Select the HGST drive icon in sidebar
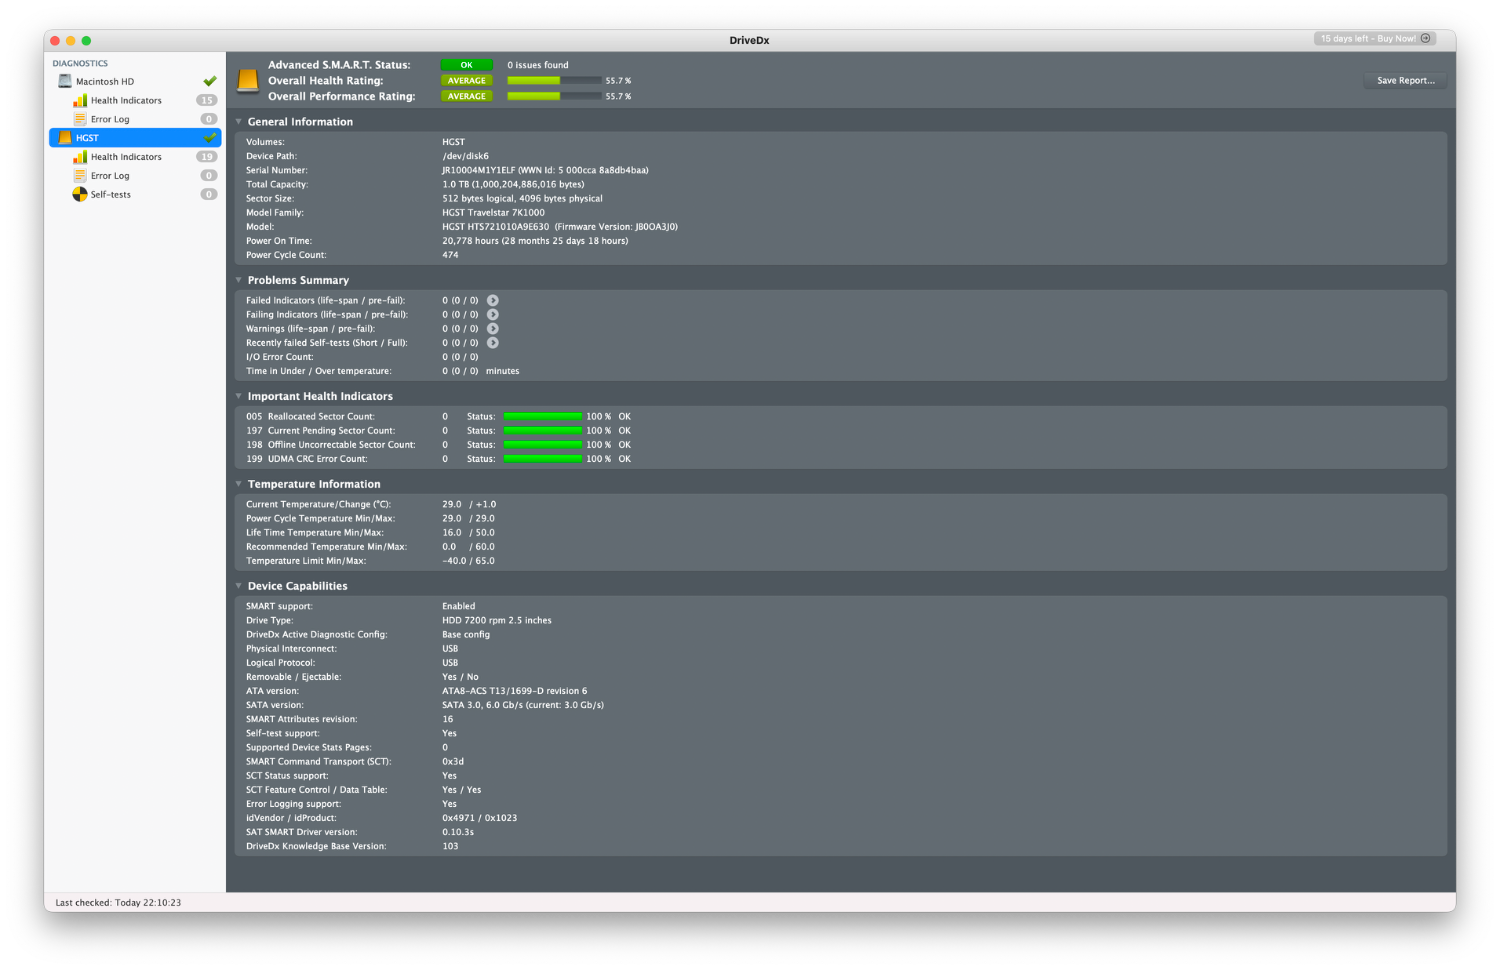The height and width of the screenshot is (970, 1500). [65, 138]
